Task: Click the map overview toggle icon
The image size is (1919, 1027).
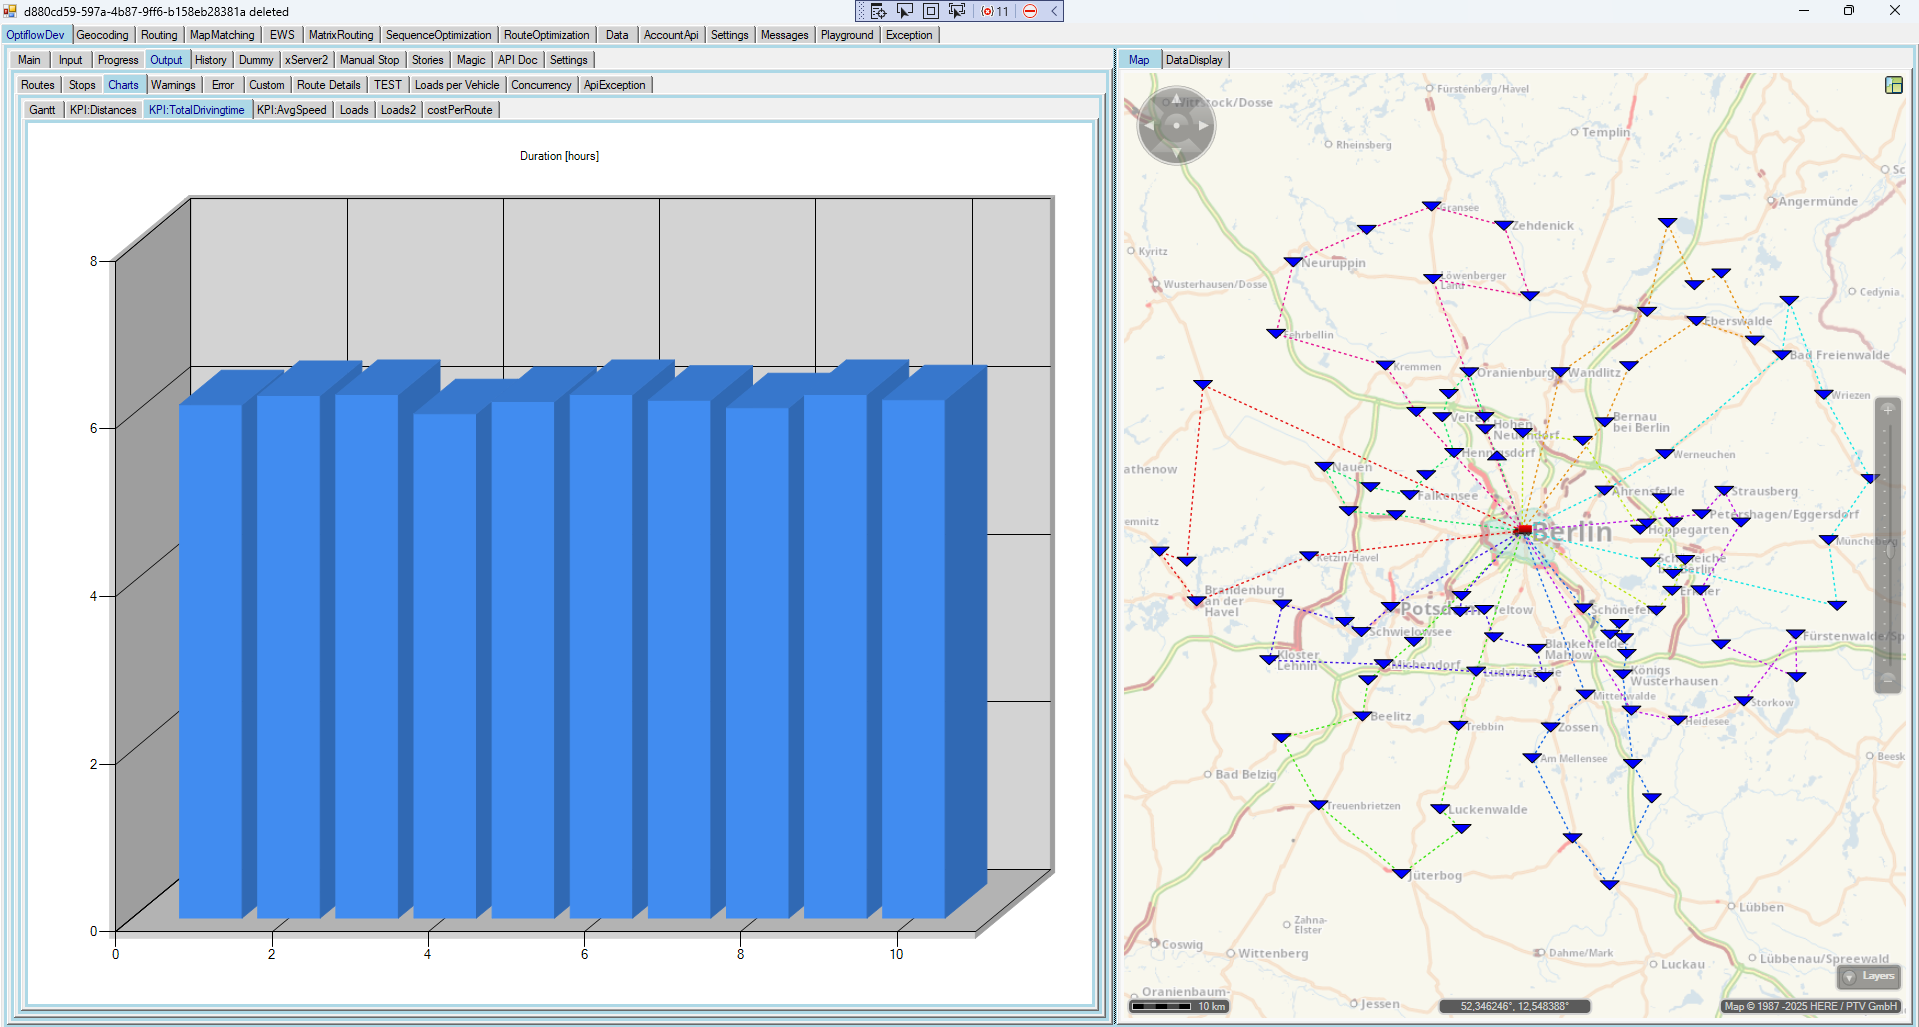Action: [1893, 85]
